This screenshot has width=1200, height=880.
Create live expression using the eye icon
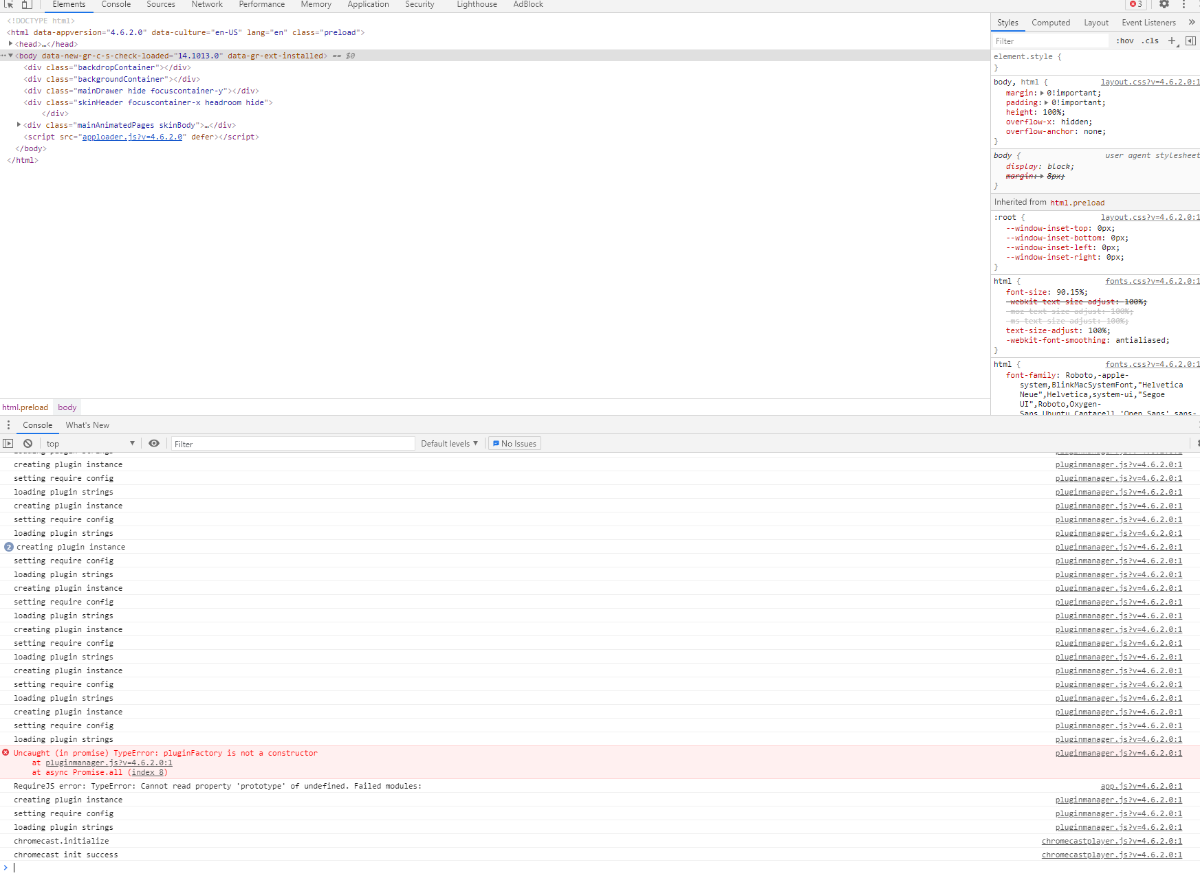coord(154,443)
